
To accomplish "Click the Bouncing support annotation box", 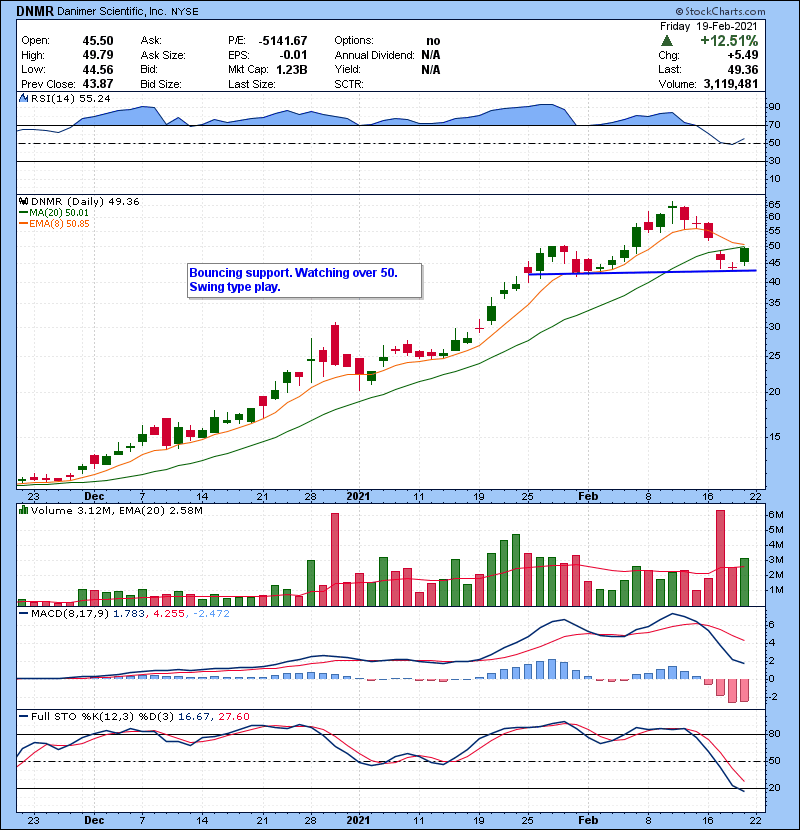I will pyautogui.click(x=304, y=281).
